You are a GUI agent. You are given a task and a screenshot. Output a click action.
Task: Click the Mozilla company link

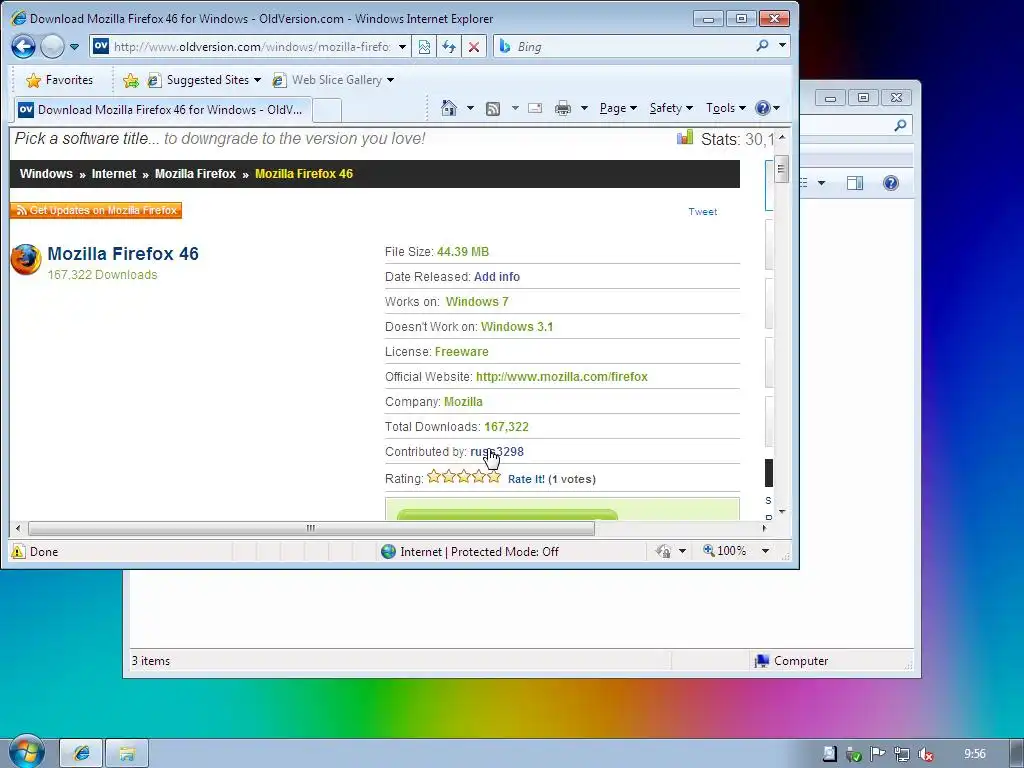click(x=463, y=402)
